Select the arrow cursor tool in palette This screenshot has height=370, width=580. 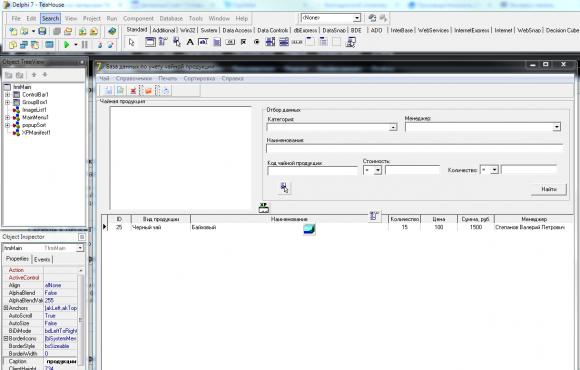pyautogui.click(x=131, y=42)
